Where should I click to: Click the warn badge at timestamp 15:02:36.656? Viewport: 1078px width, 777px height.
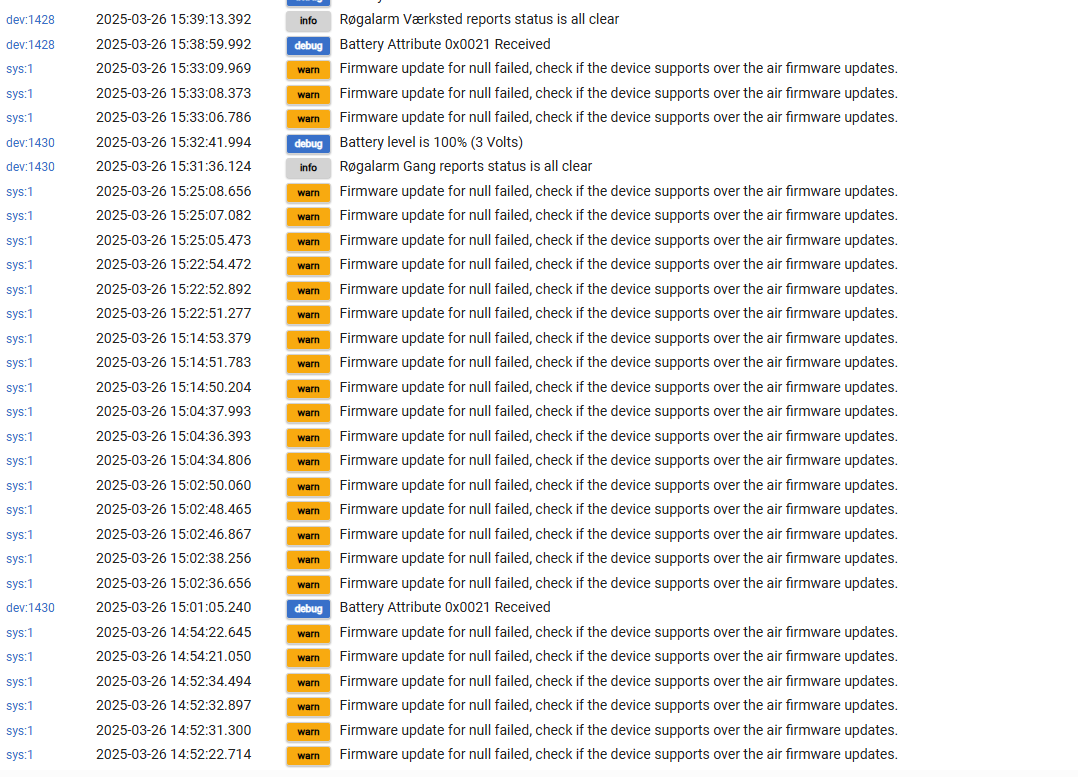308,584
